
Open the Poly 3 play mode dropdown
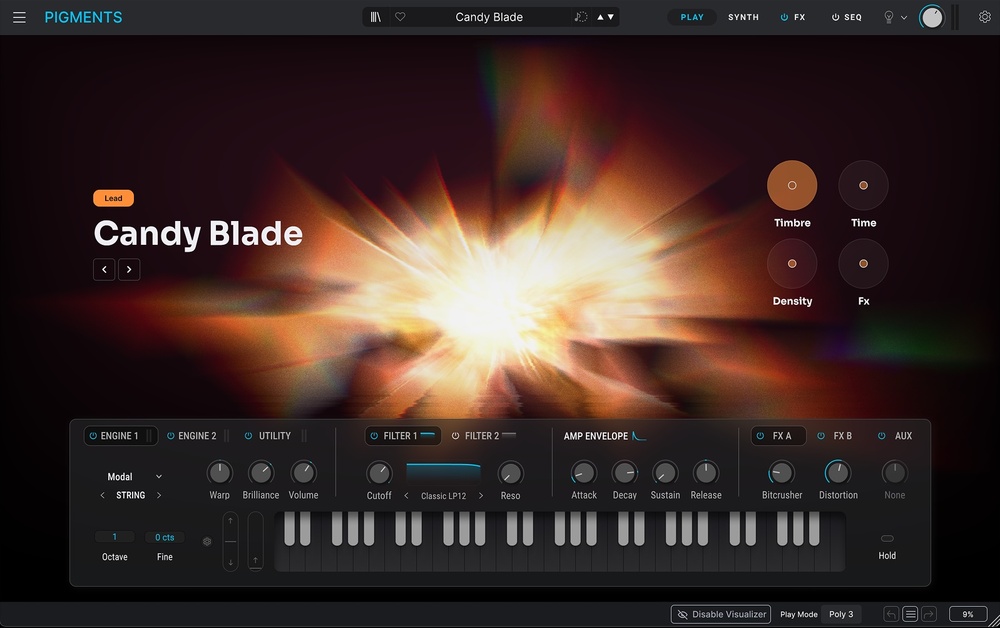(x=841, y=614)
